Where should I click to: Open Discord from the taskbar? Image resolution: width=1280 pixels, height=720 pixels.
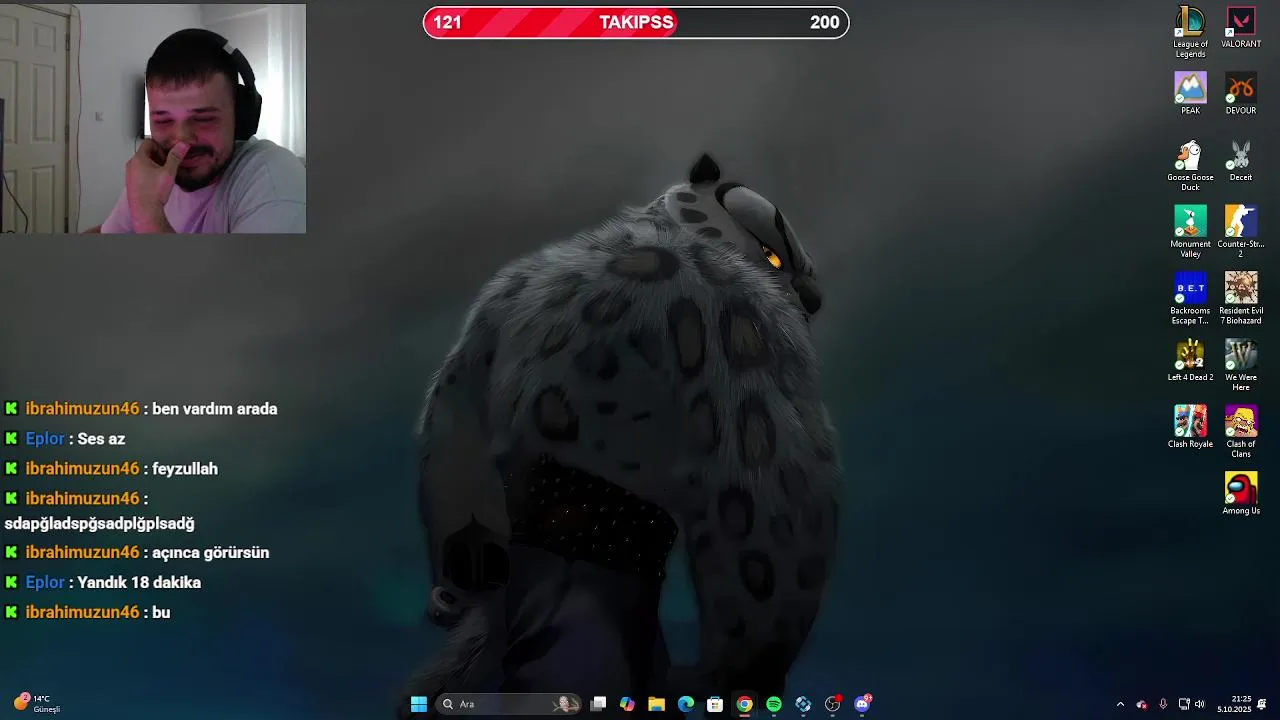(862, 704)
